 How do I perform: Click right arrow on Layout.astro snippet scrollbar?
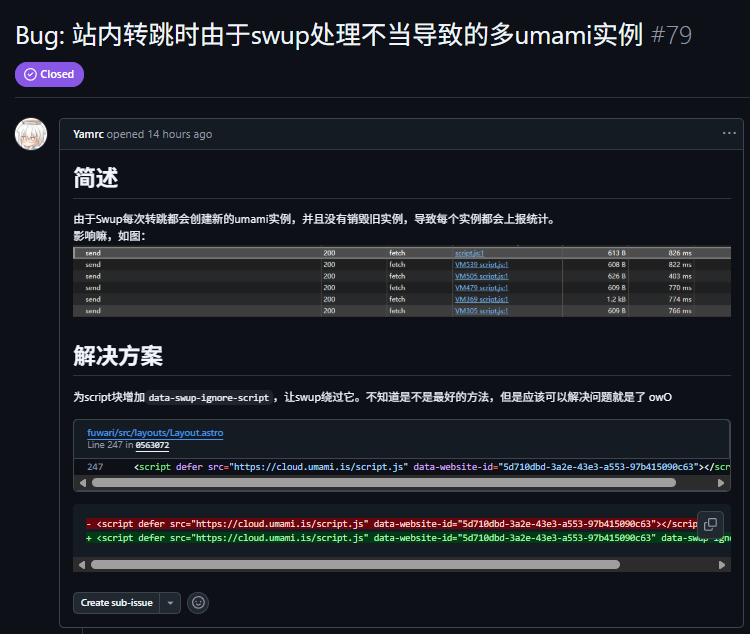722,482
